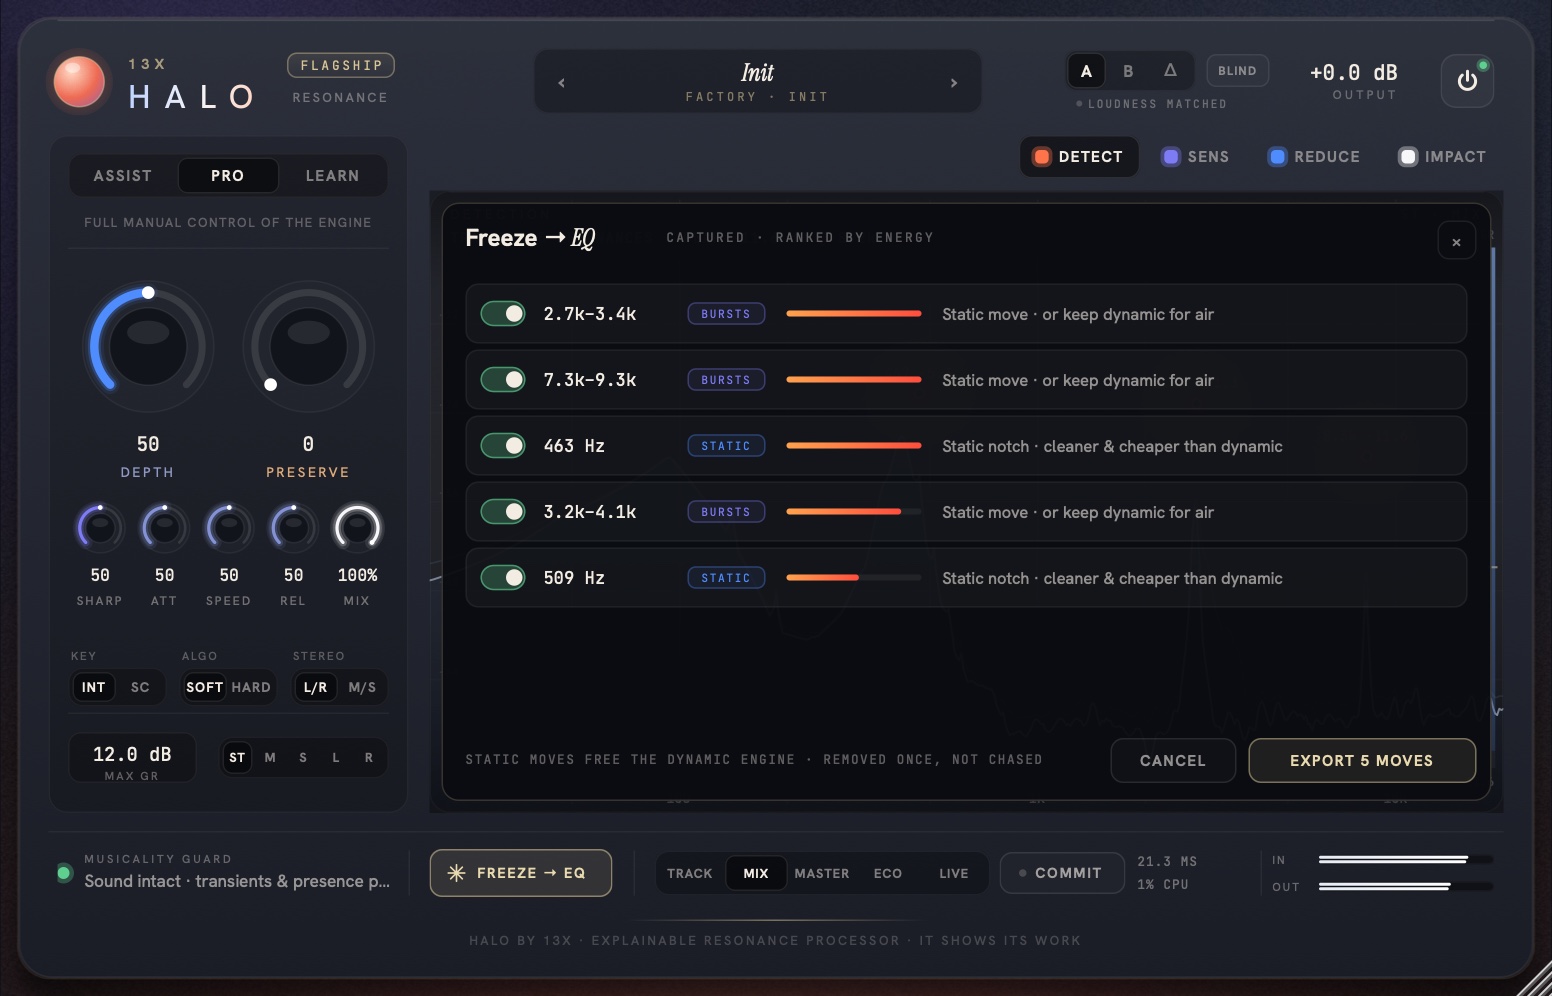
Task: Select the SENS view tab
Action: pos(1195,157)
